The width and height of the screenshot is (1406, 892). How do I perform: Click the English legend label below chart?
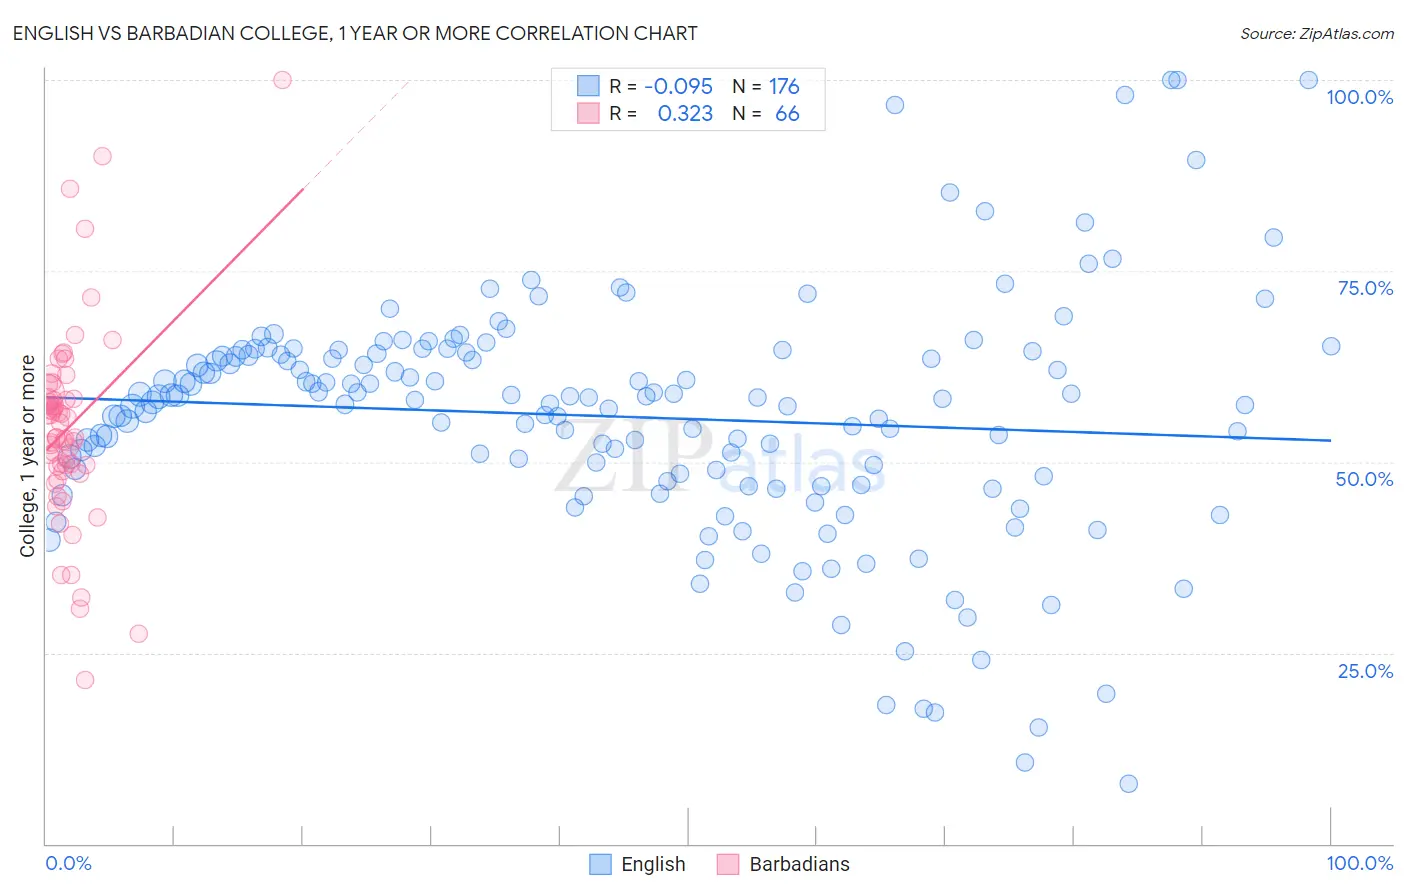click(653, 864)
